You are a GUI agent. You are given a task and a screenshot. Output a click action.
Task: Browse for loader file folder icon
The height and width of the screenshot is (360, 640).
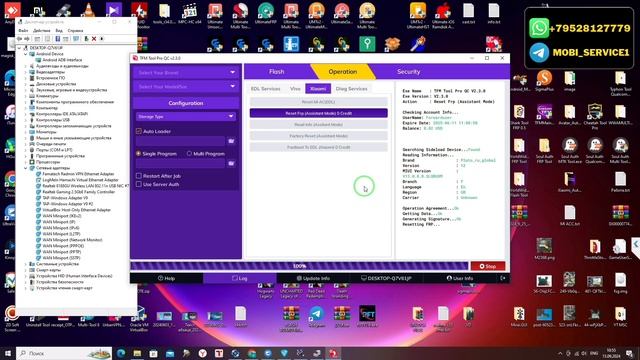click(x=231, y=141)
